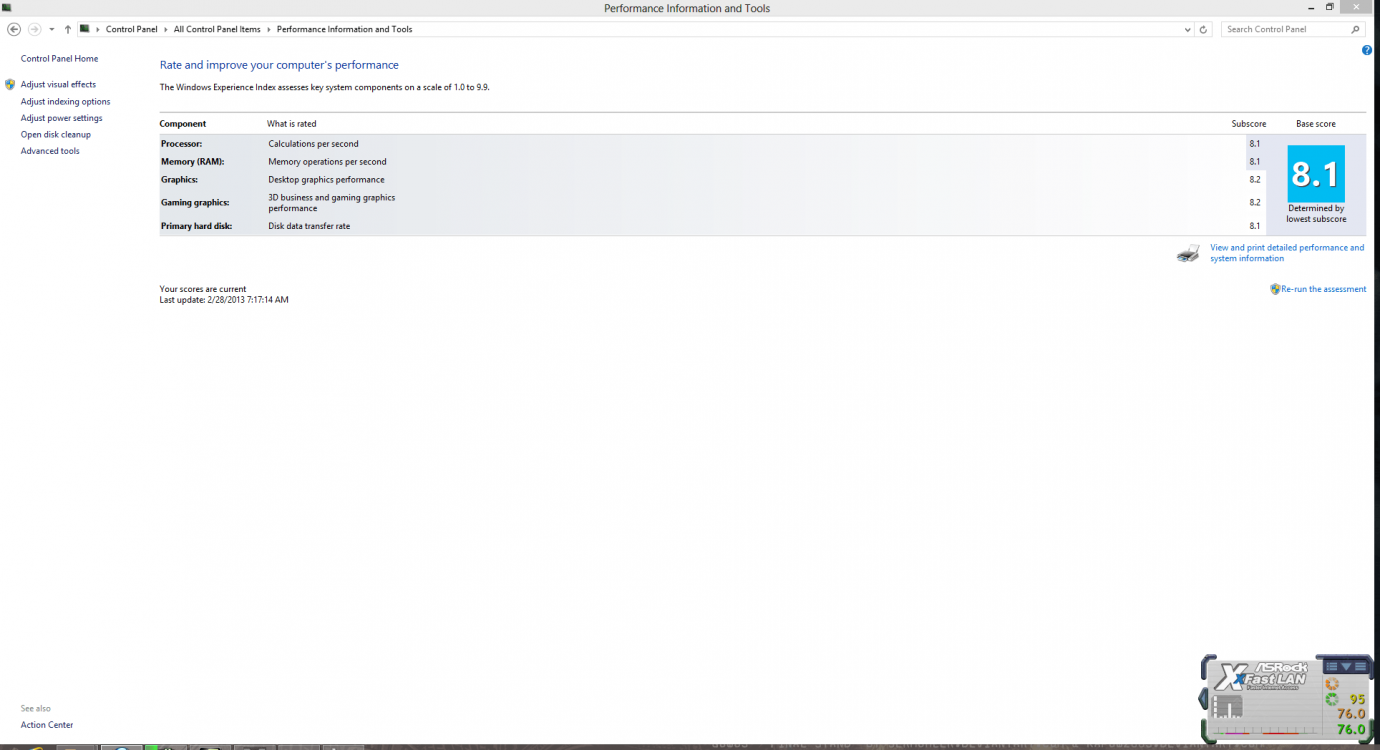Select All Control Panel Items breadcrumb

(217, 29)
